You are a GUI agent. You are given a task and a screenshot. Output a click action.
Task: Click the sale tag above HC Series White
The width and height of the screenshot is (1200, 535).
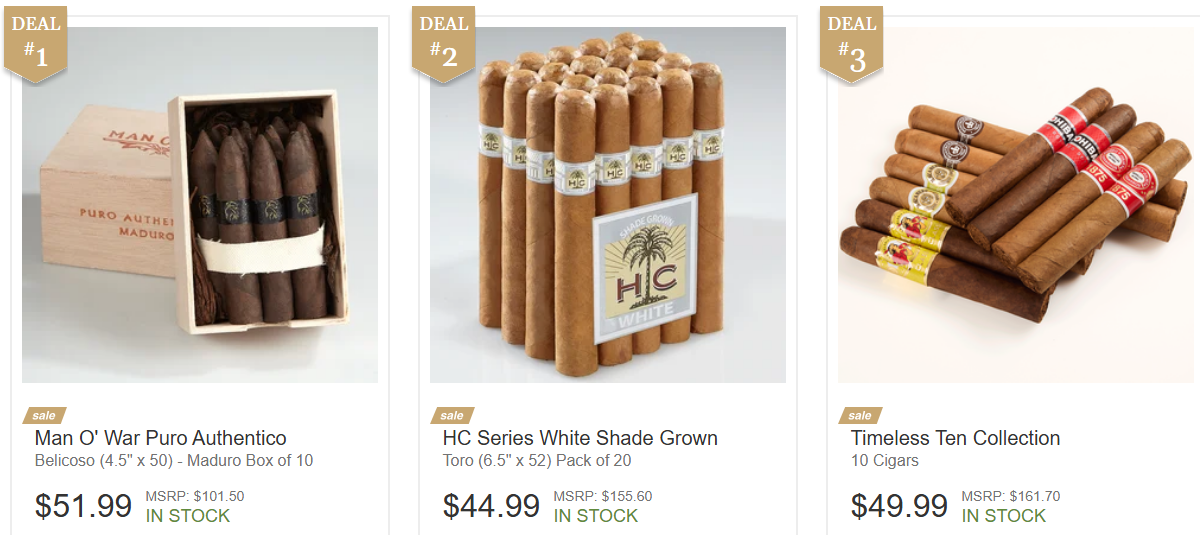tap(452, 415)
